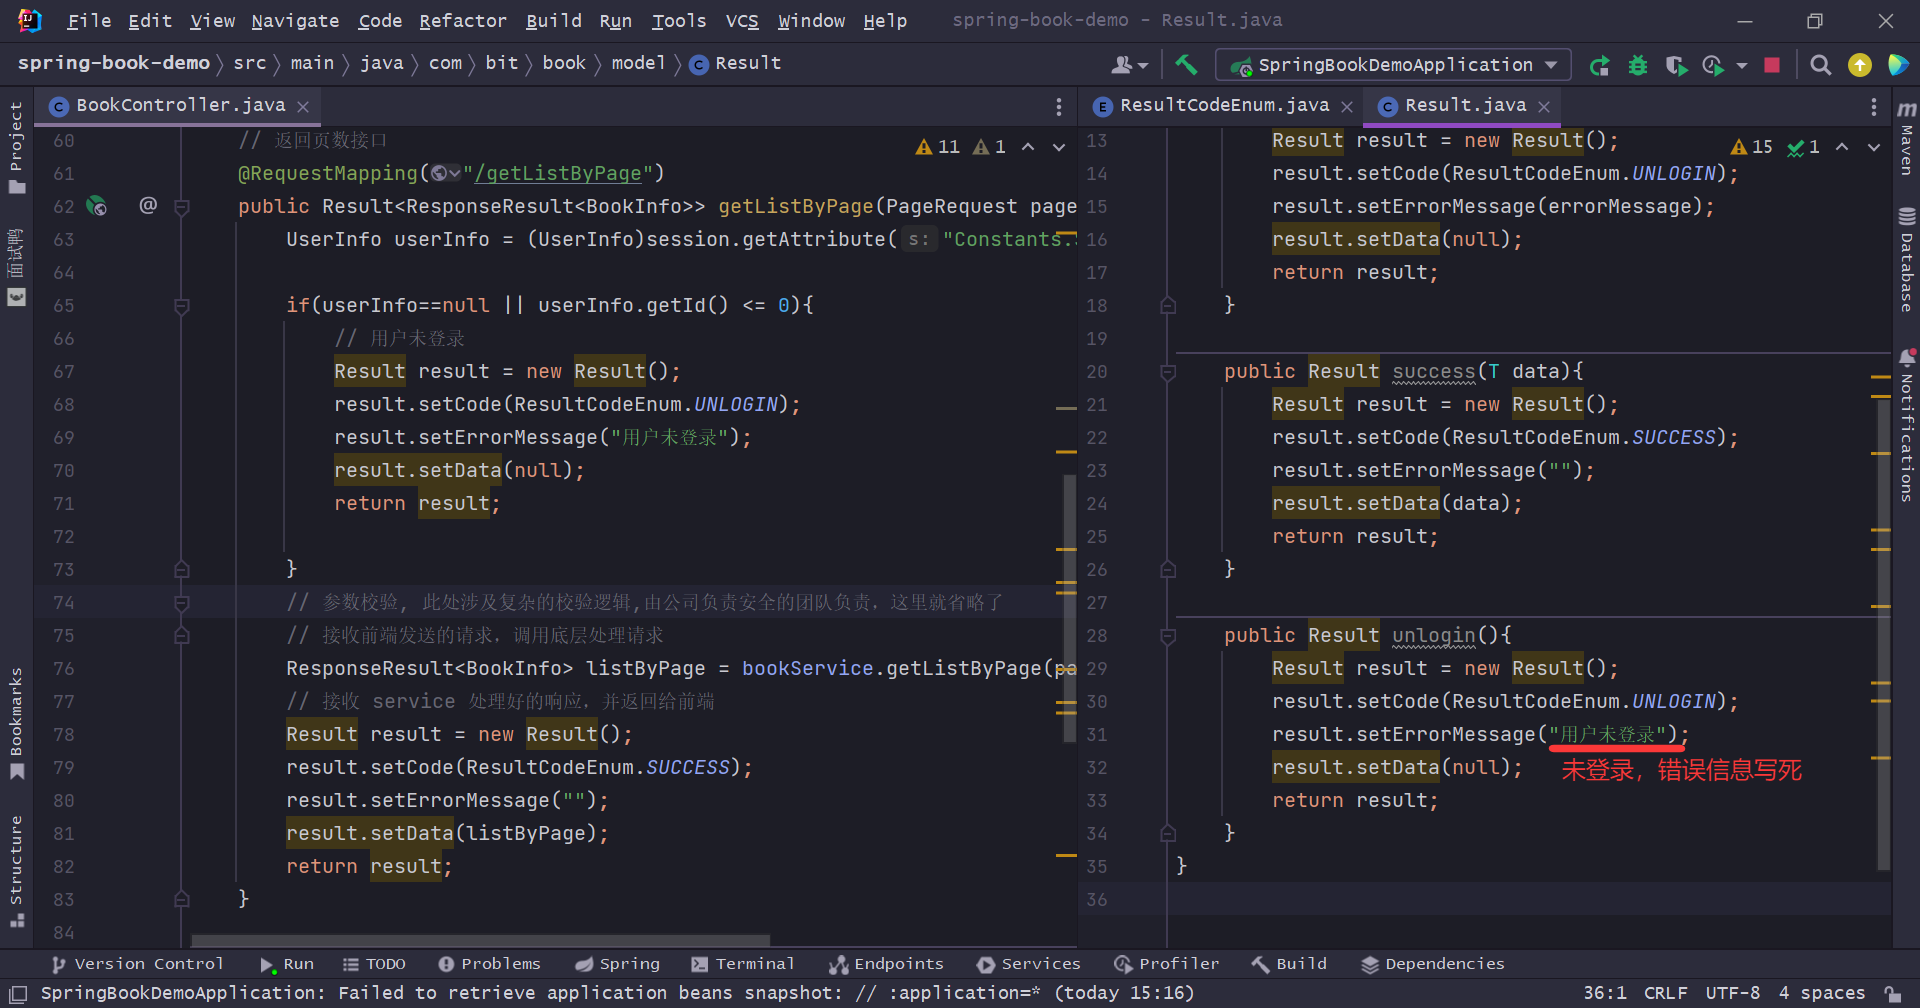Open the Endpoints tool window
The width and height of the screenshot is (1920, 1008).
point(886,964)
